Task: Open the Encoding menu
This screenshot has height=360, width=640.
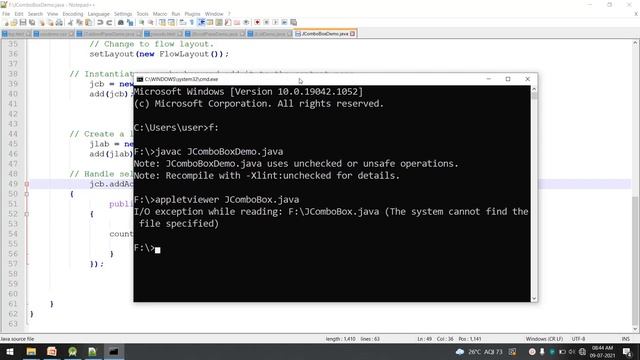Action: (73, 14)
